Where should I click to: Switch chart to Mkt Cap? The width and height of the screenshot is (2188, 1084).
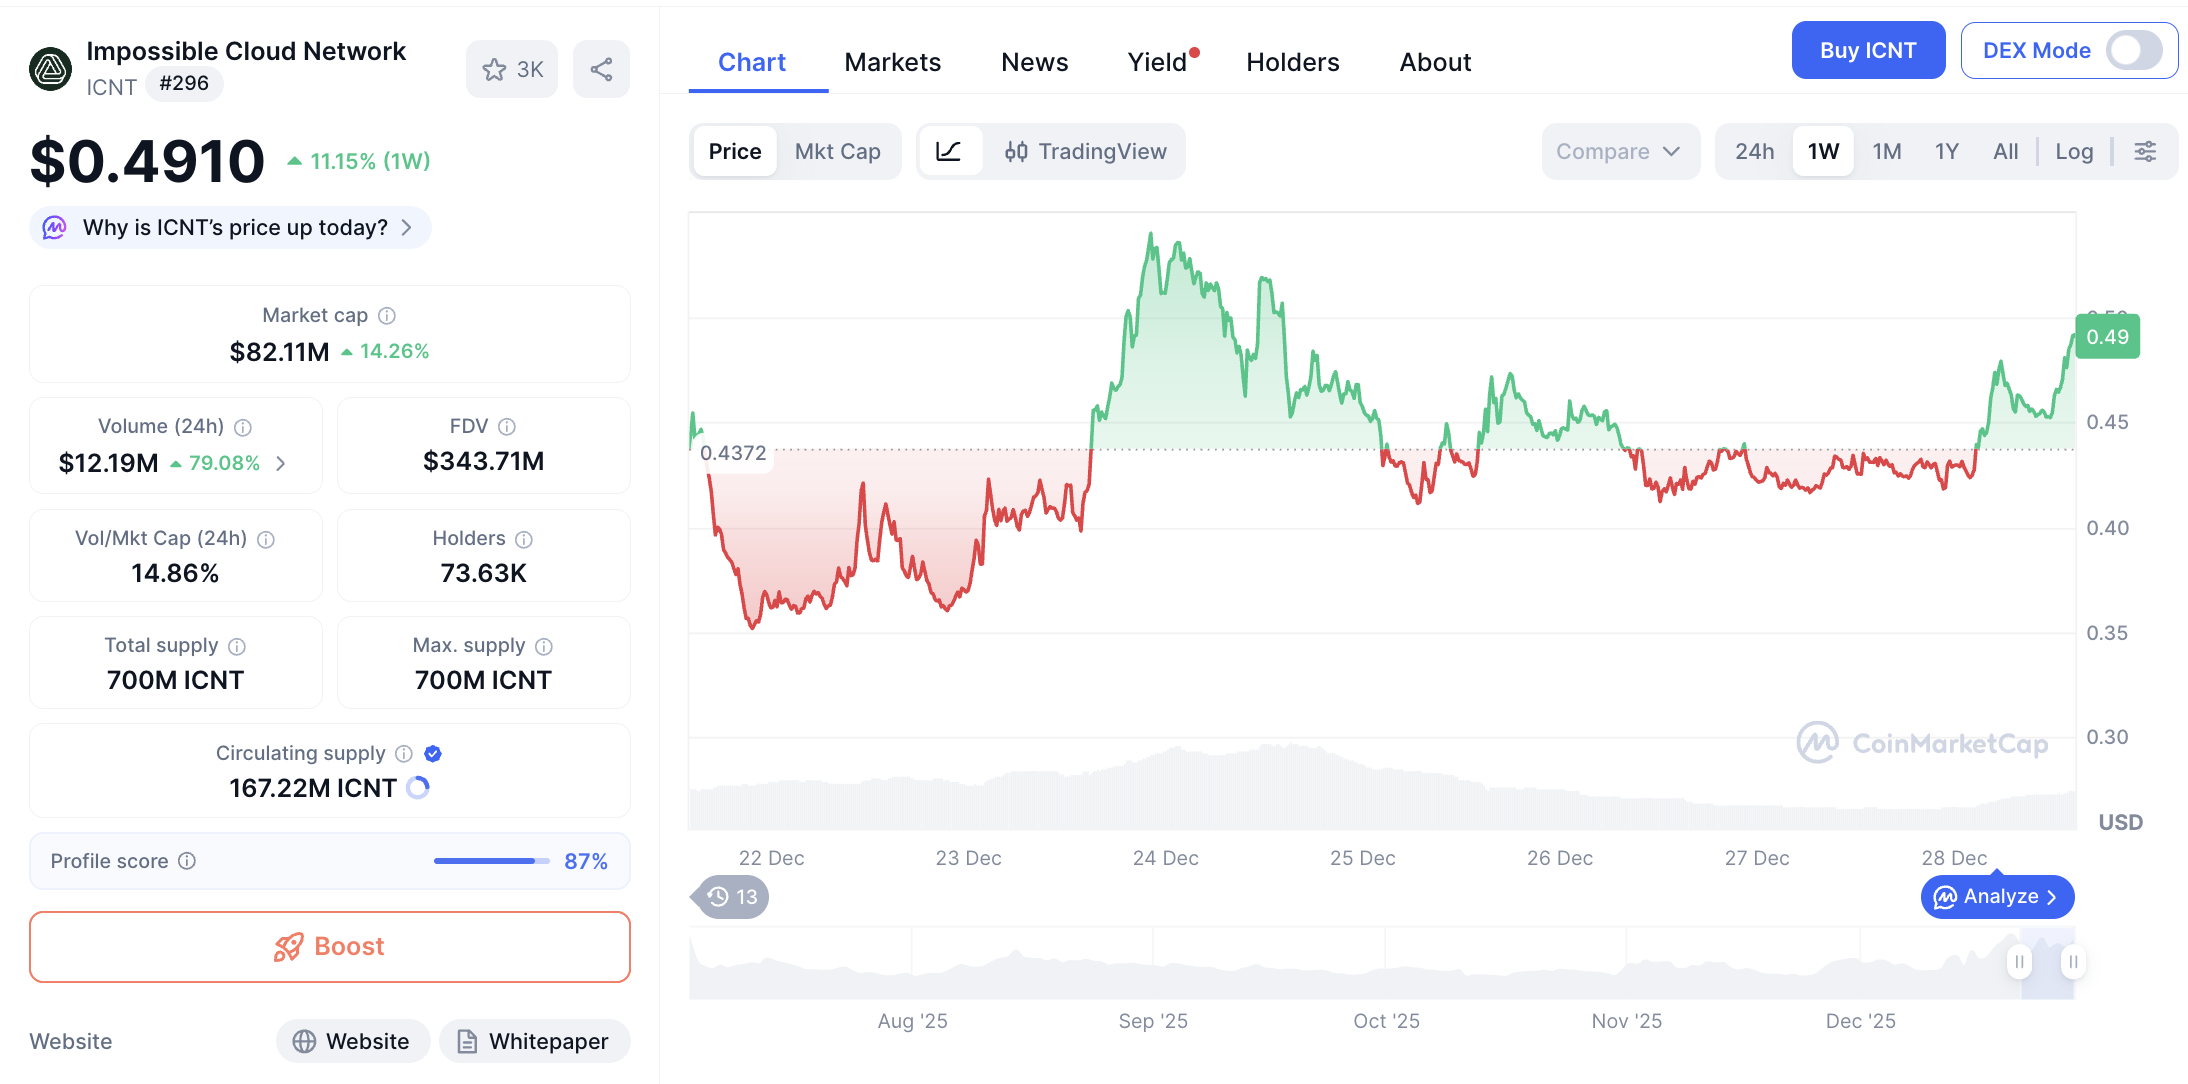[837, 151]
